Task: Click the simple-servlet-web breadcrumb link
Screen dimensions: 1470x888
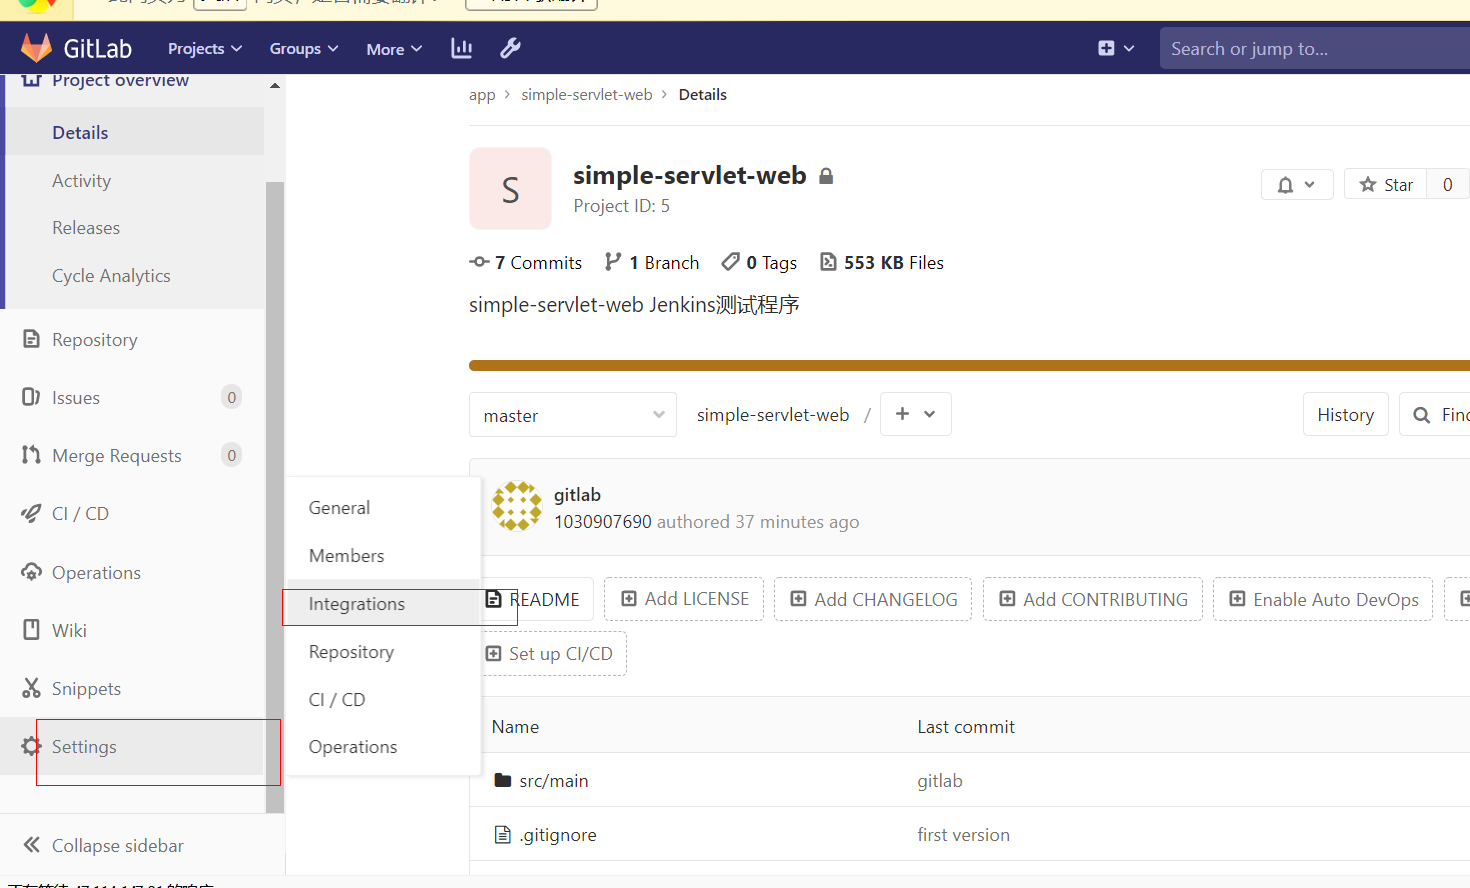Action: [587, 94]
